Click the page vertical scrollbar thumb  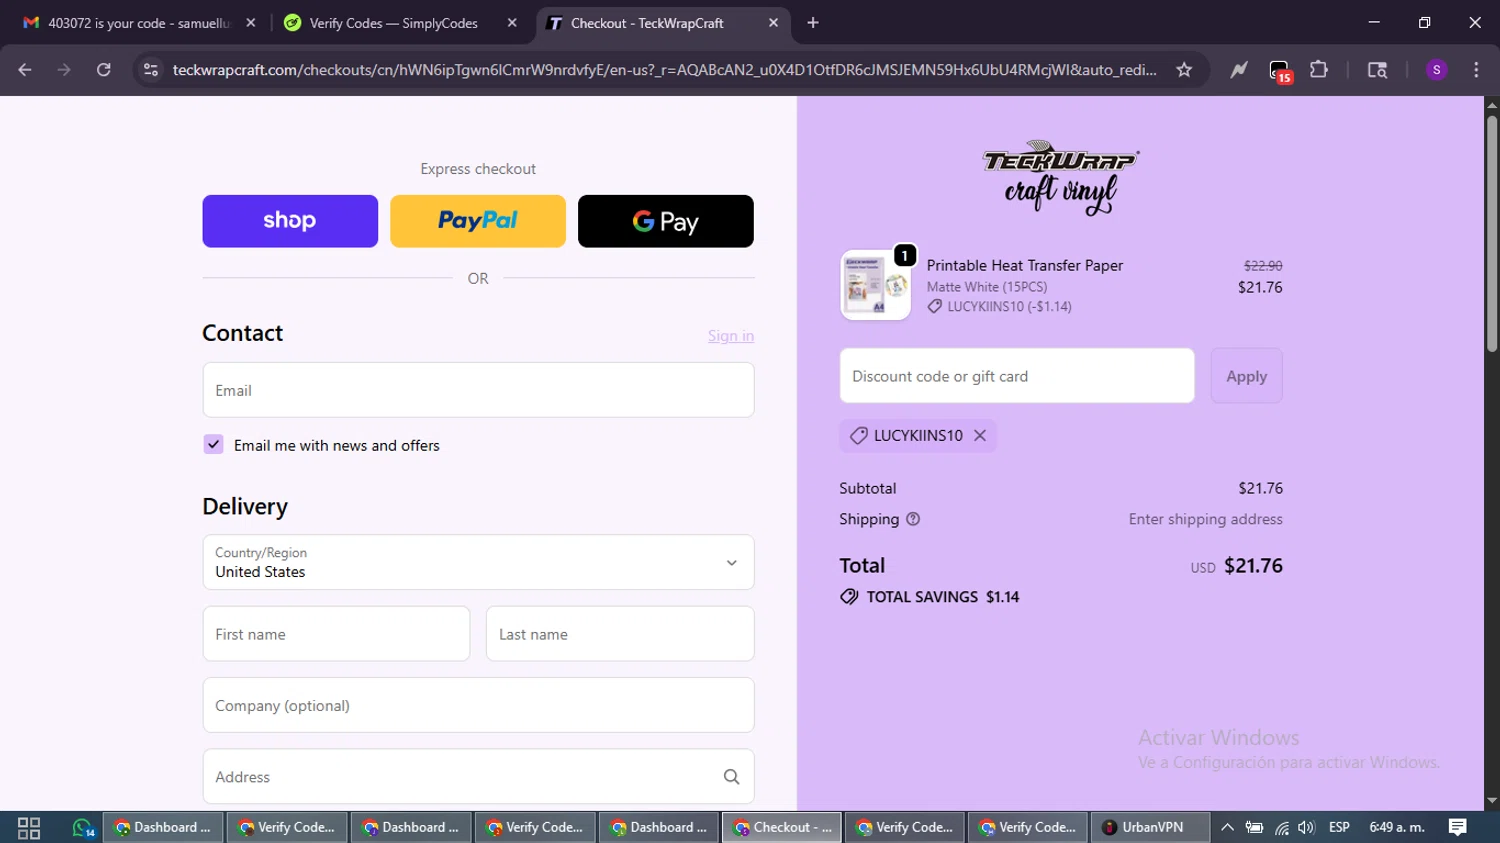pyautogui.click(x=1492, y=234)
